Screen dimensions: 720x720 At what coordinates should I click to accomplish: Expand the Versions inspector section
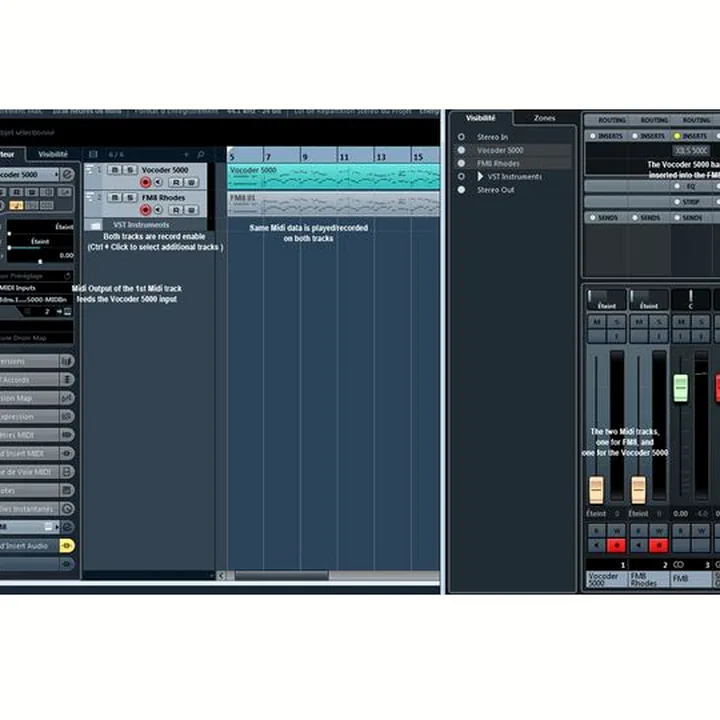click(x=29, y=361)
